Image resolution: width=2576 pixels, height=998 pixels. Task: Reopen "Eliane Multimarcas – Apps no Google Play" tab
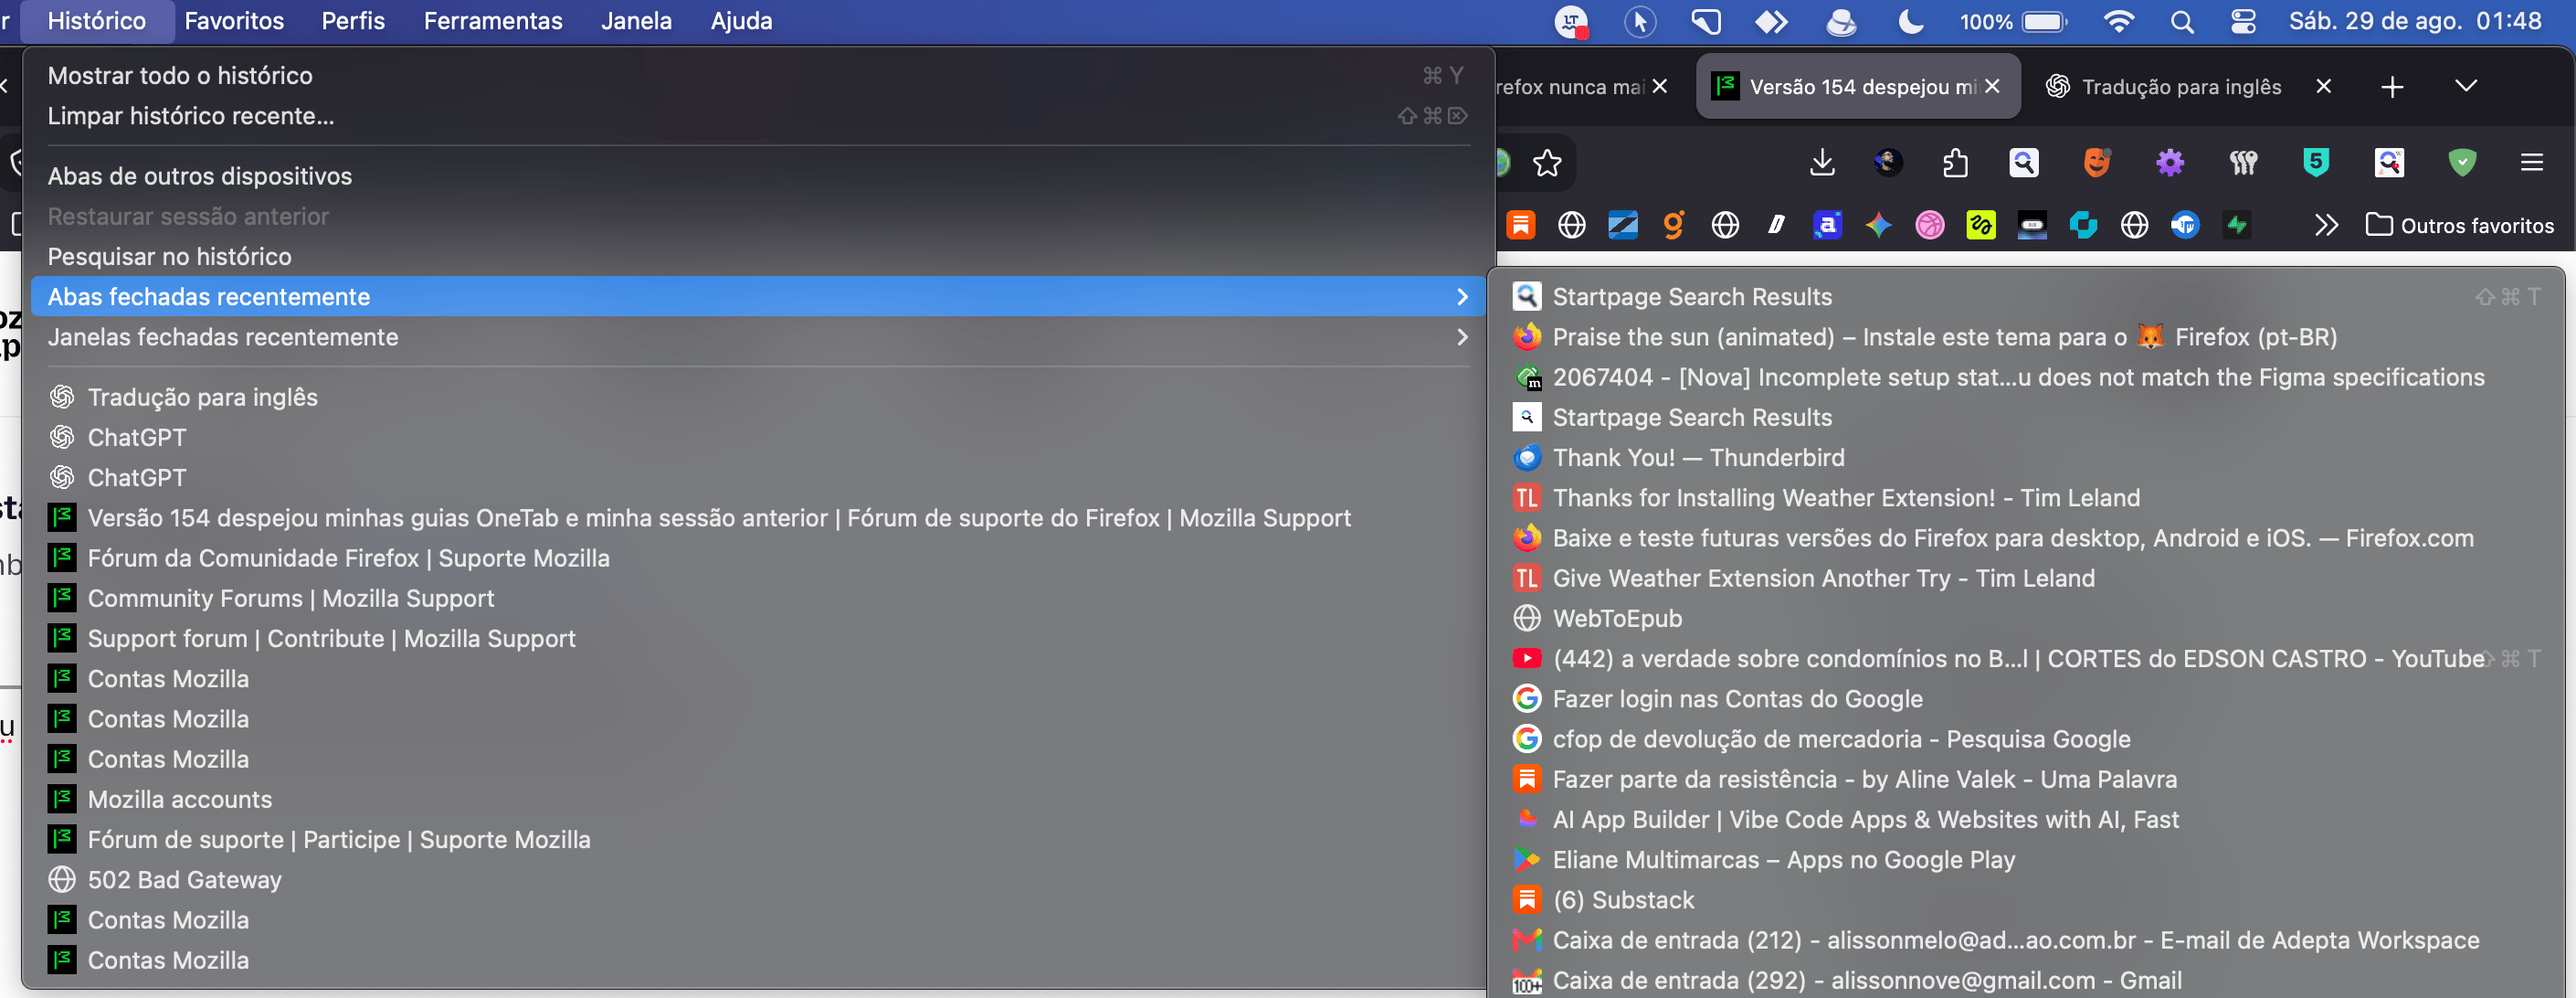pos(2027,859)
